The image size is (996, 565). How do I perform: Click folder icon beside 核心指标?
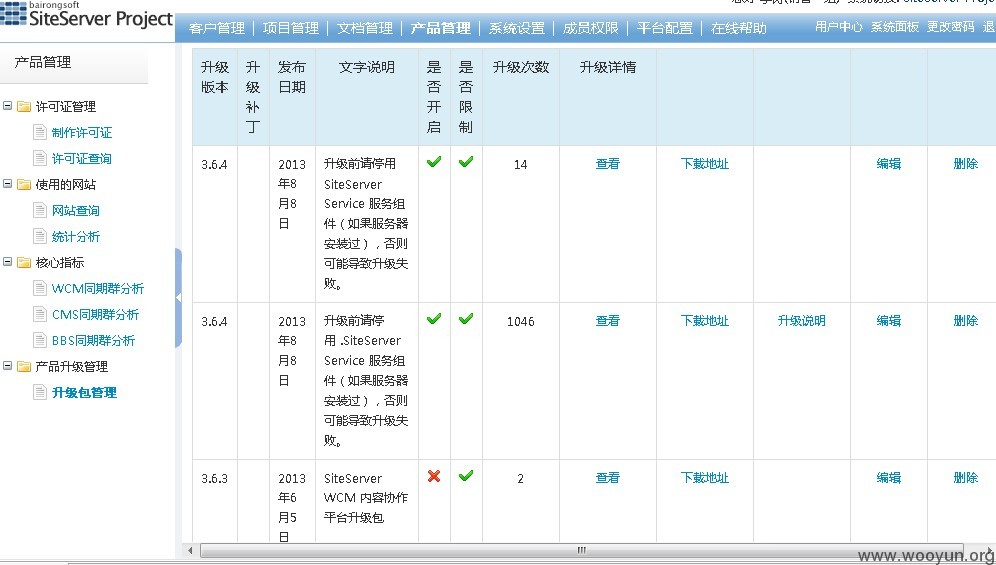point(24,262)
